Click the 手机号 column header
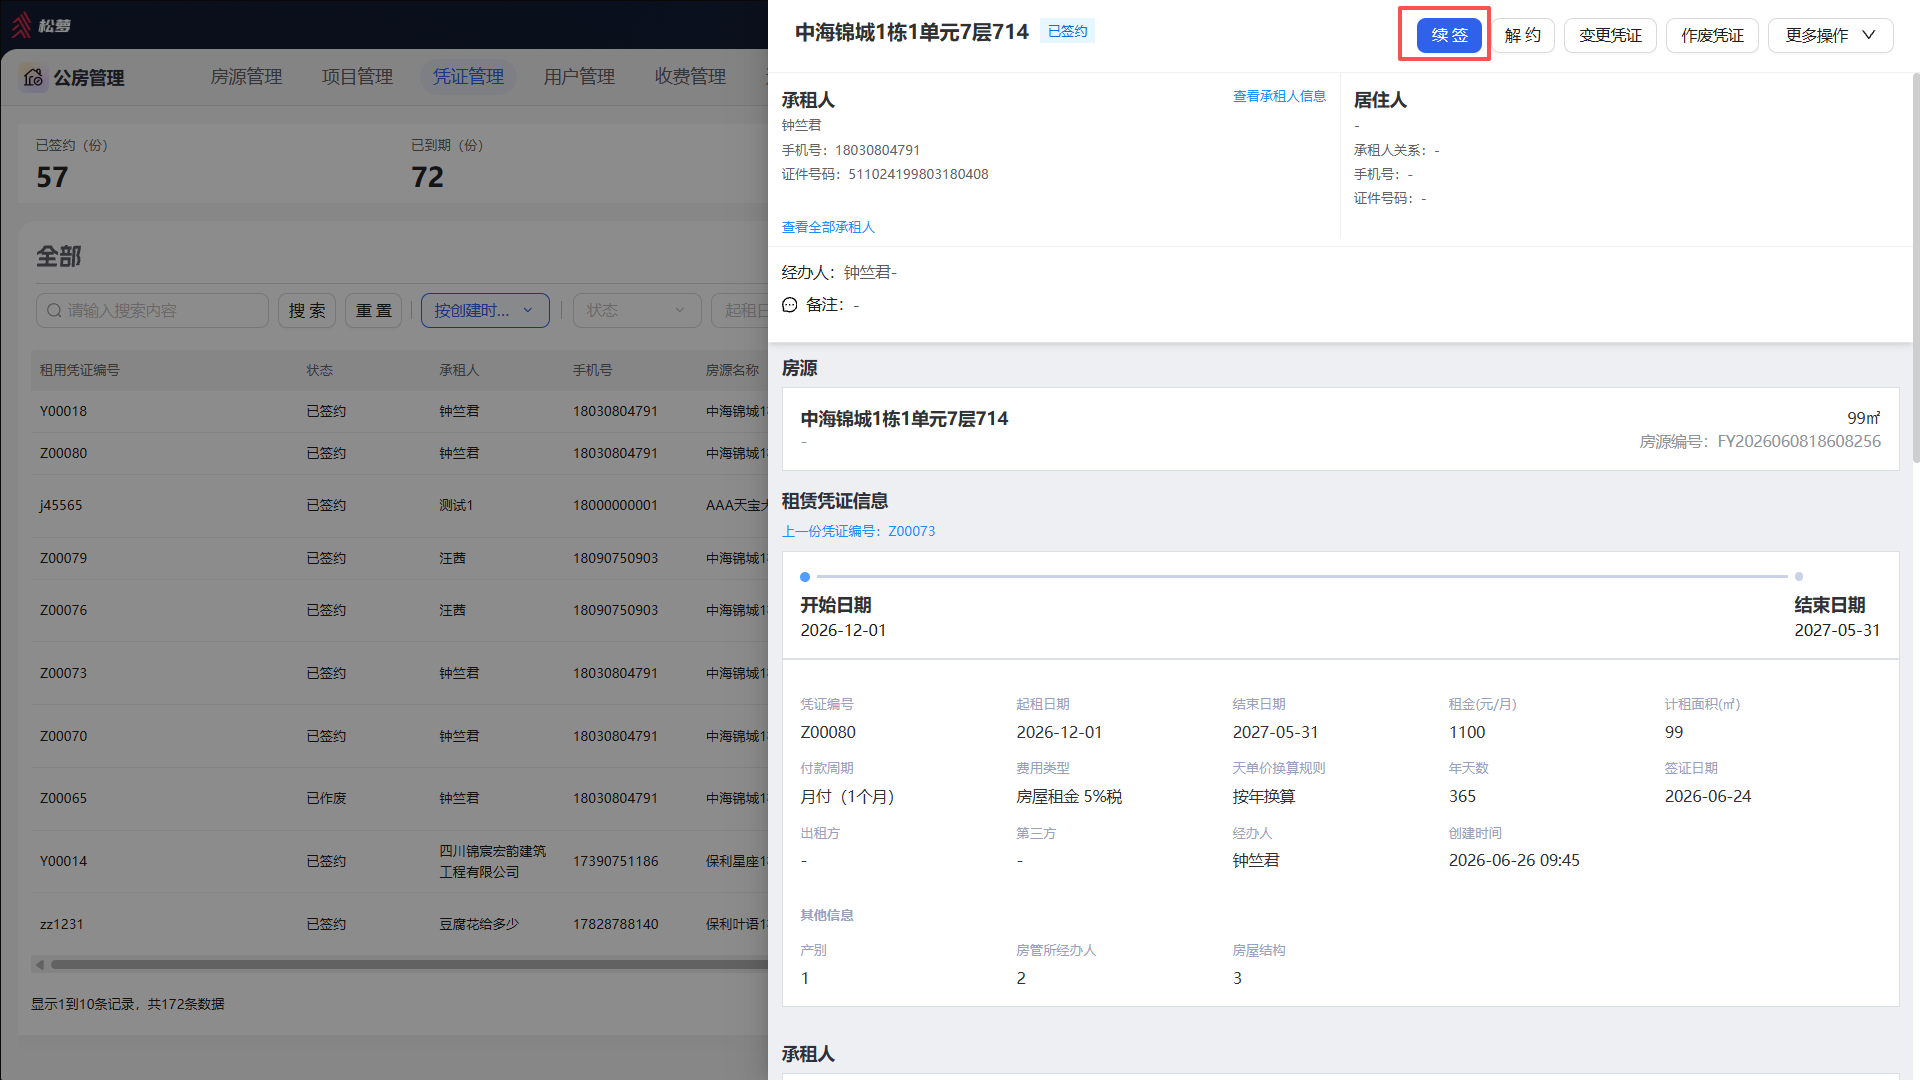Screen dimensions: 1920x1080 [x=592, y=371]
